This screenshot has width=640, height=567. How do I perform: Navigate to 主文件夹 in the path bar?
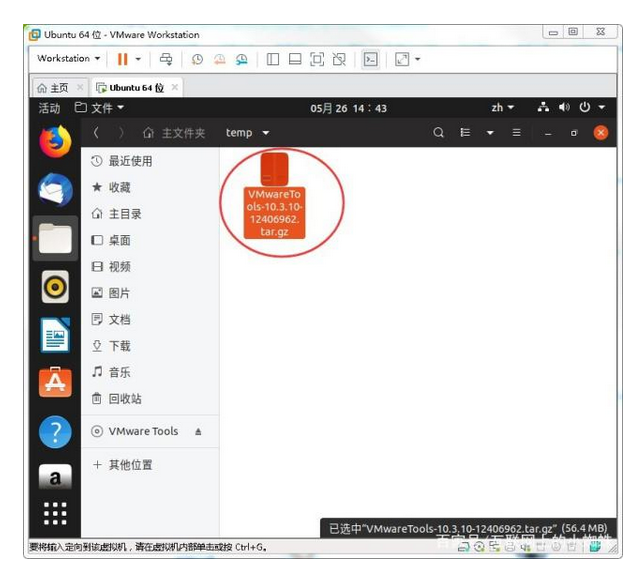pos(174,133)
